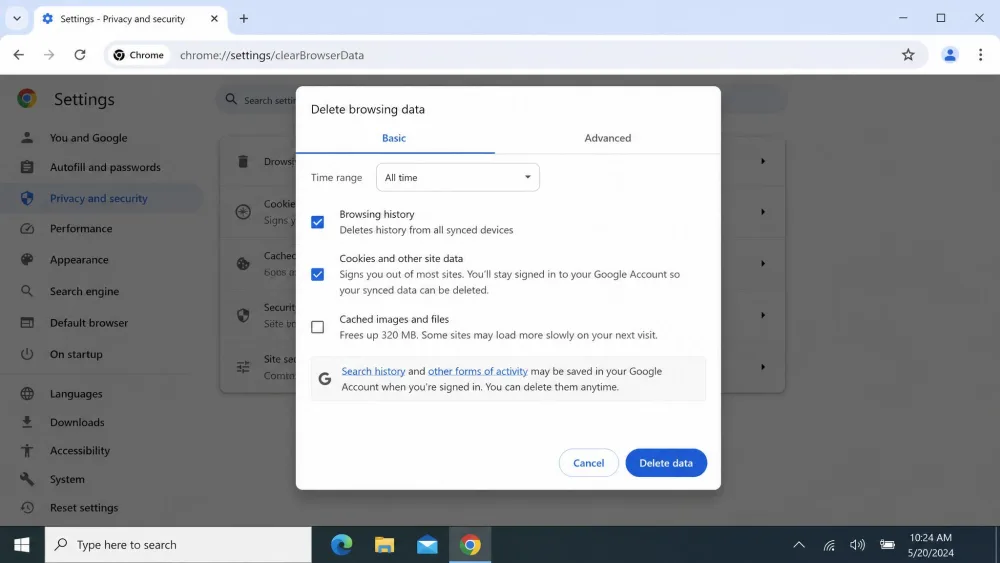Switch to the Advanced tab
The image size is (1000, 563).
click(x=608, y=138)
